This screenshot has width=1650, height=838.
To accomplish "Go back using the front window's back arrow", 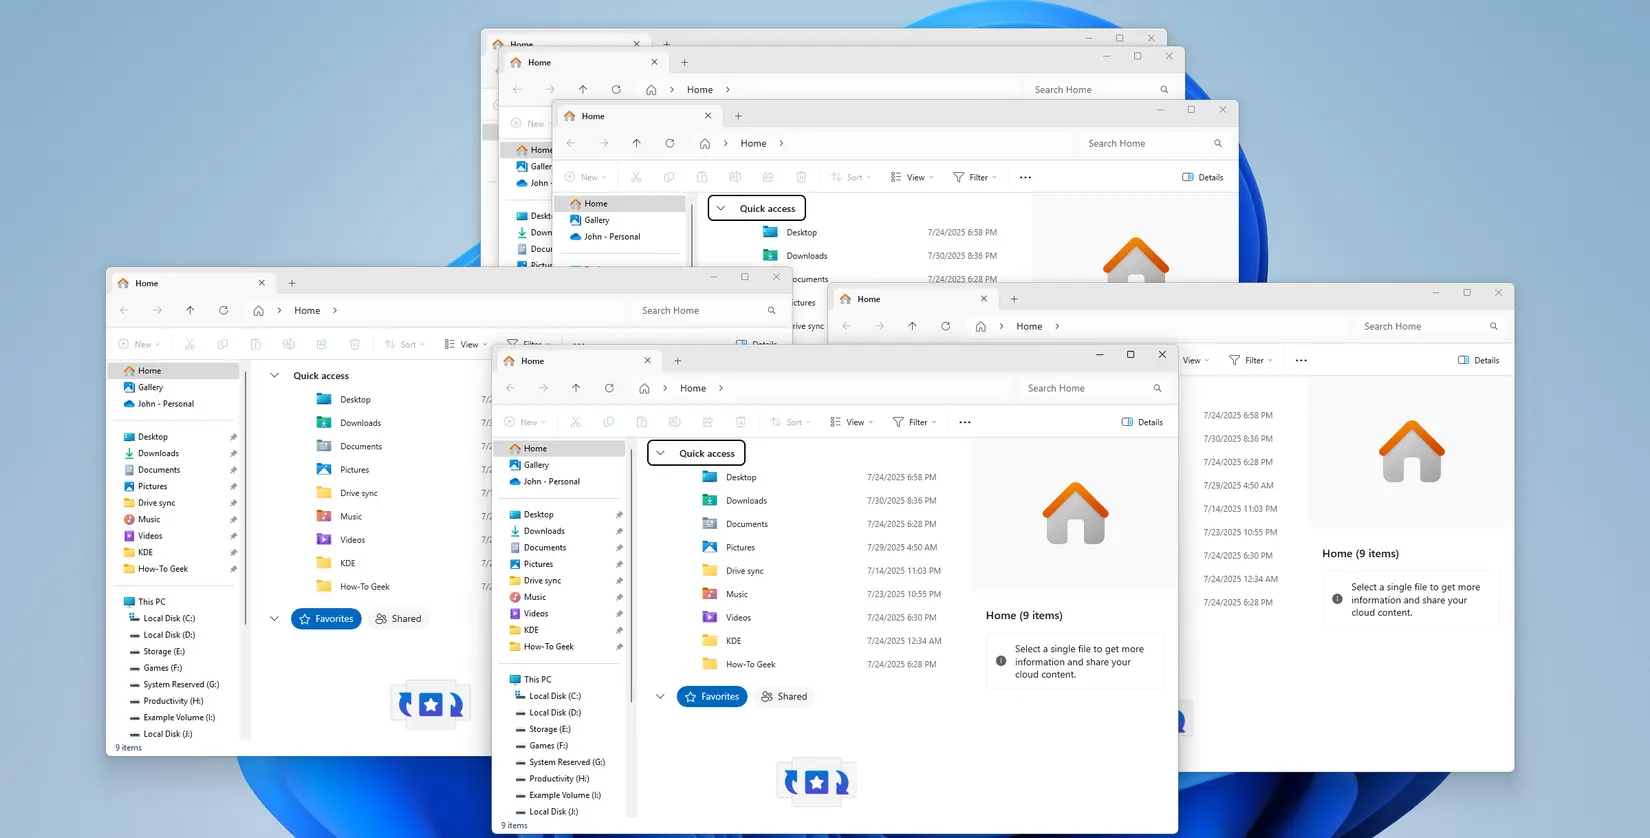I will (510, 388).
